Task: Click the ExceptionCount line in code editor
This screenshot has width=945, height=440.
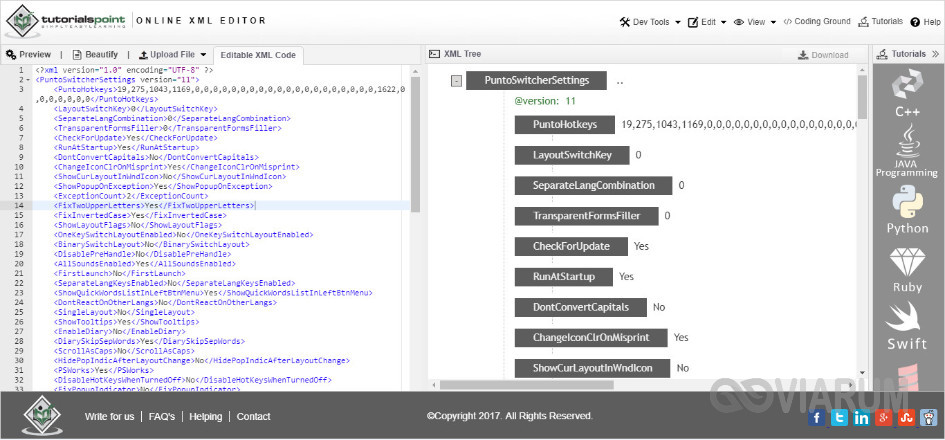Action: 131,196
